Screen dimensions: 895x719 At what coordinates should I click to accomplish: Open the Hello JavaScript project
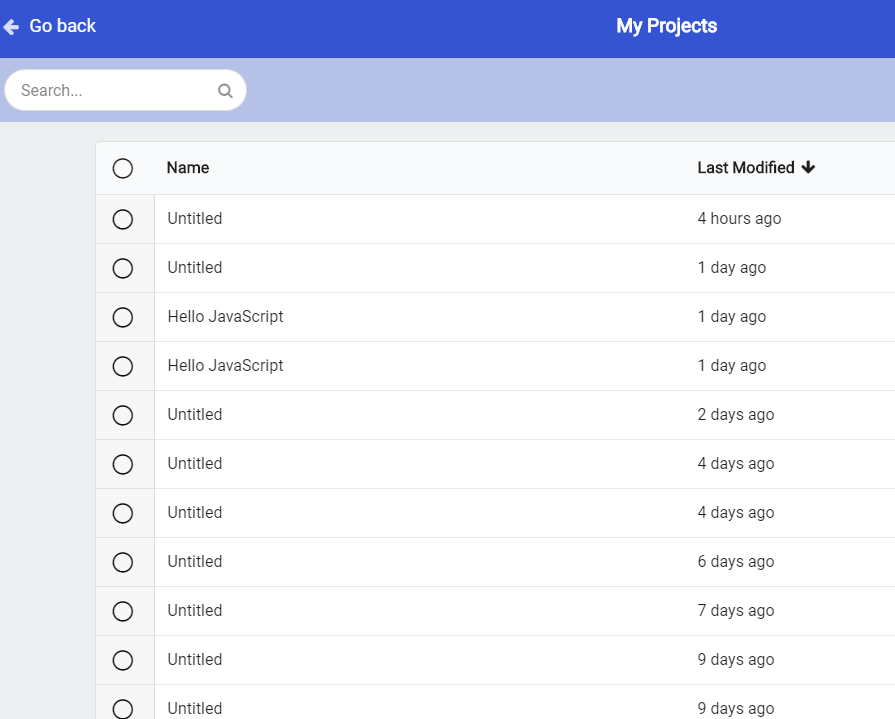[225, 316]
